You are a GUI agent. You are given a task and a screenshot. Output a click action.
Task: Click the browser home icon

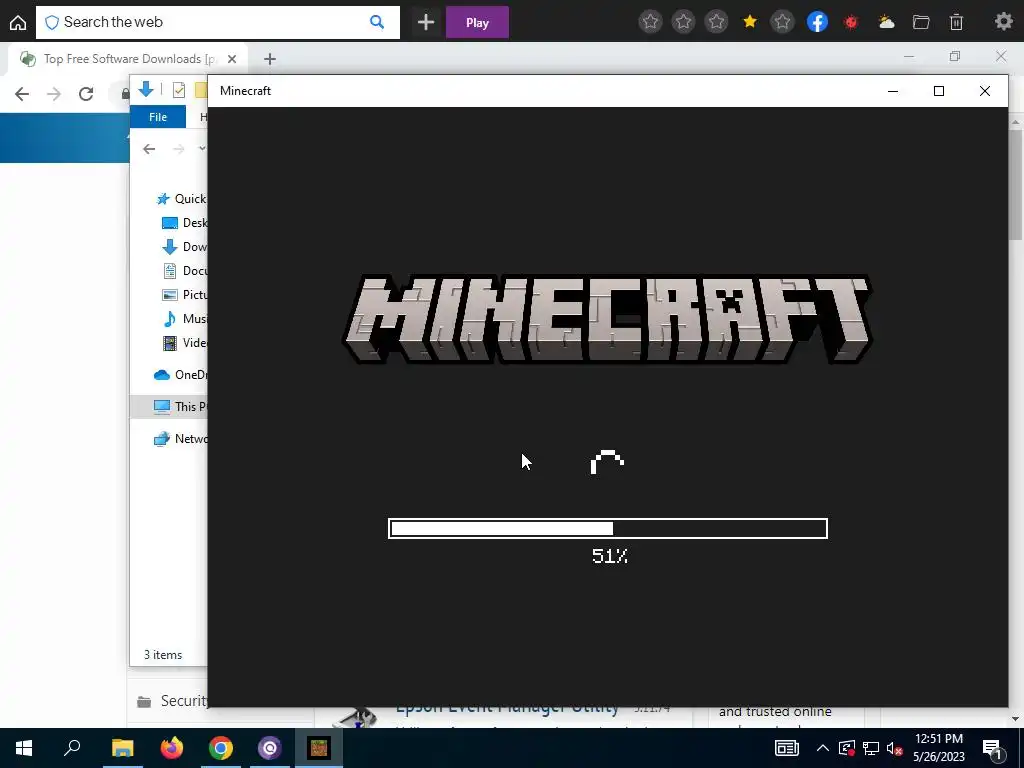tap(18, 22)
